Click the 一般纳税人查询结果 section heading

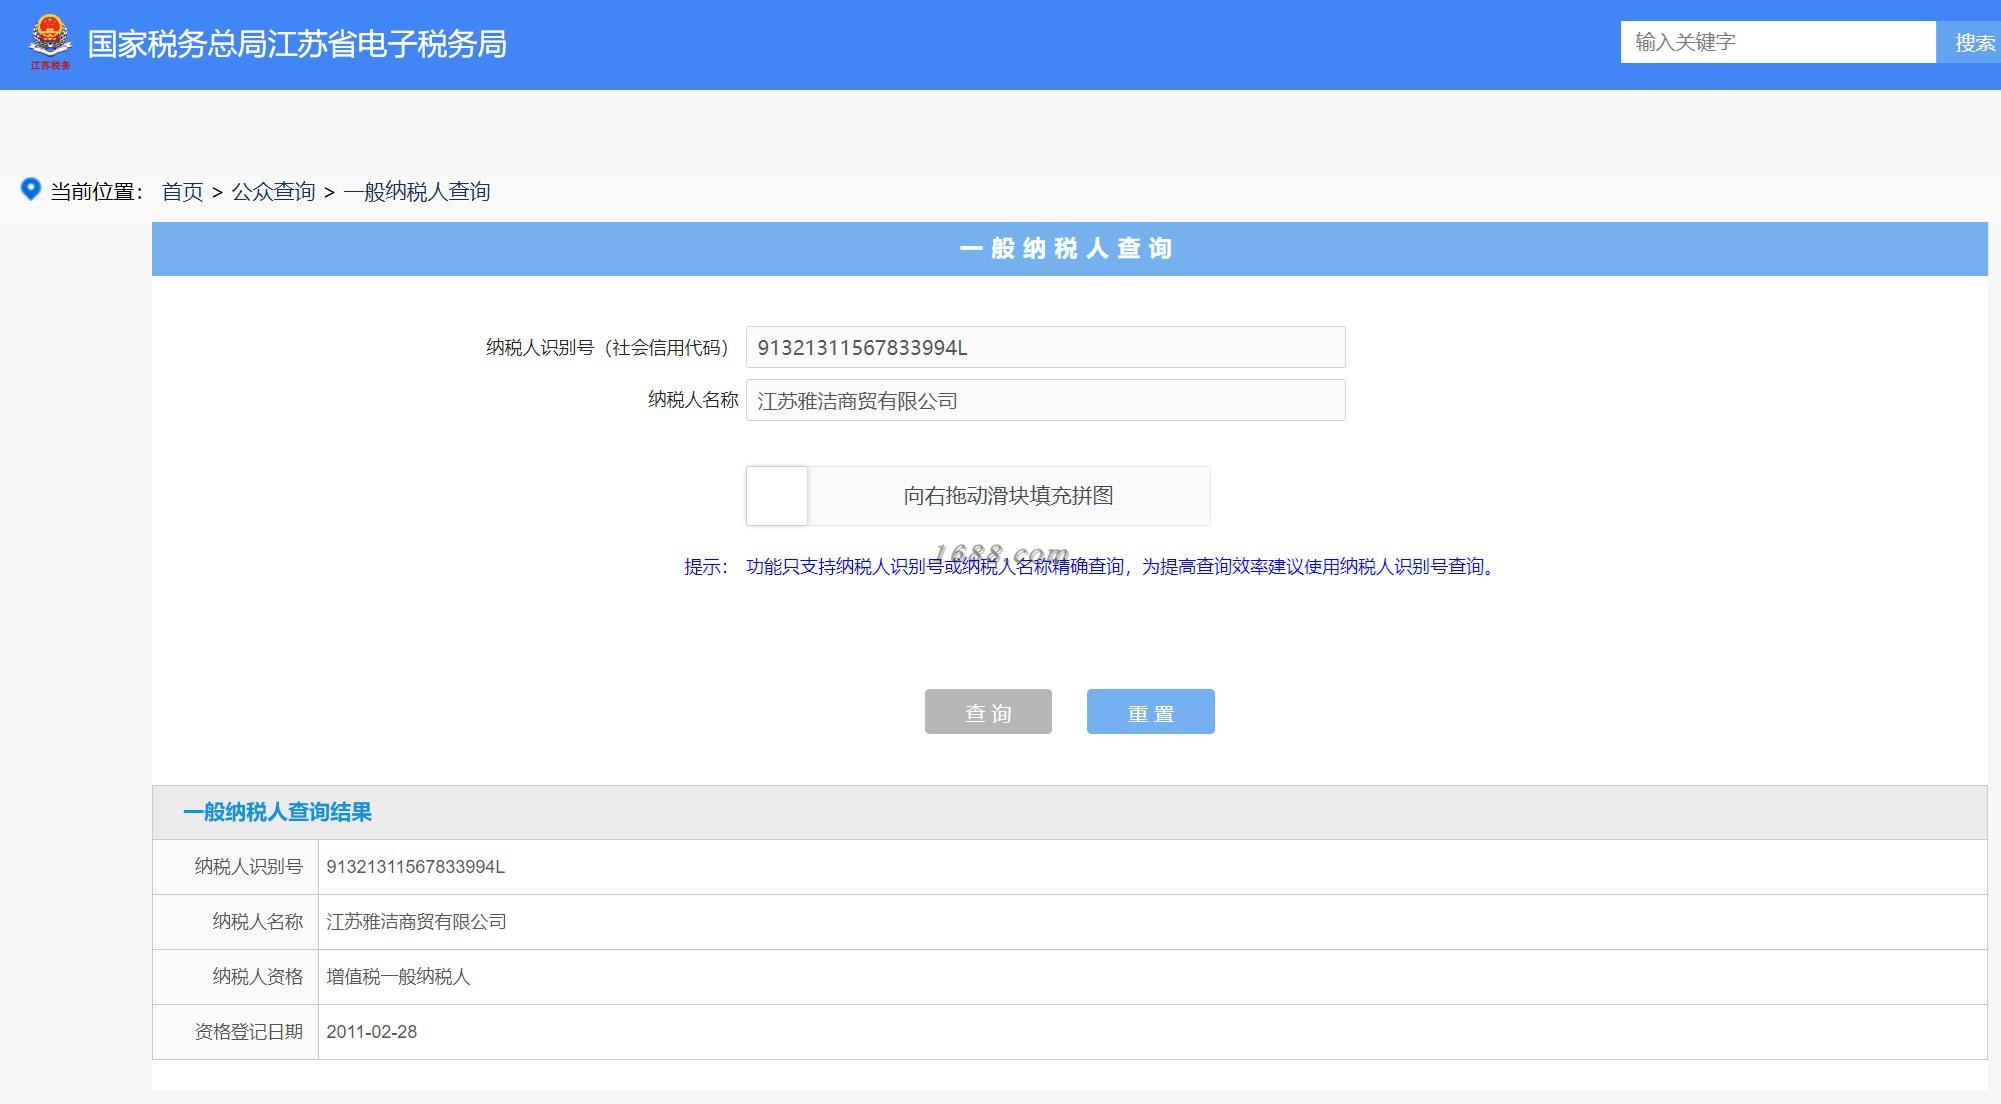pyautogui.click(x=277, y=812)
